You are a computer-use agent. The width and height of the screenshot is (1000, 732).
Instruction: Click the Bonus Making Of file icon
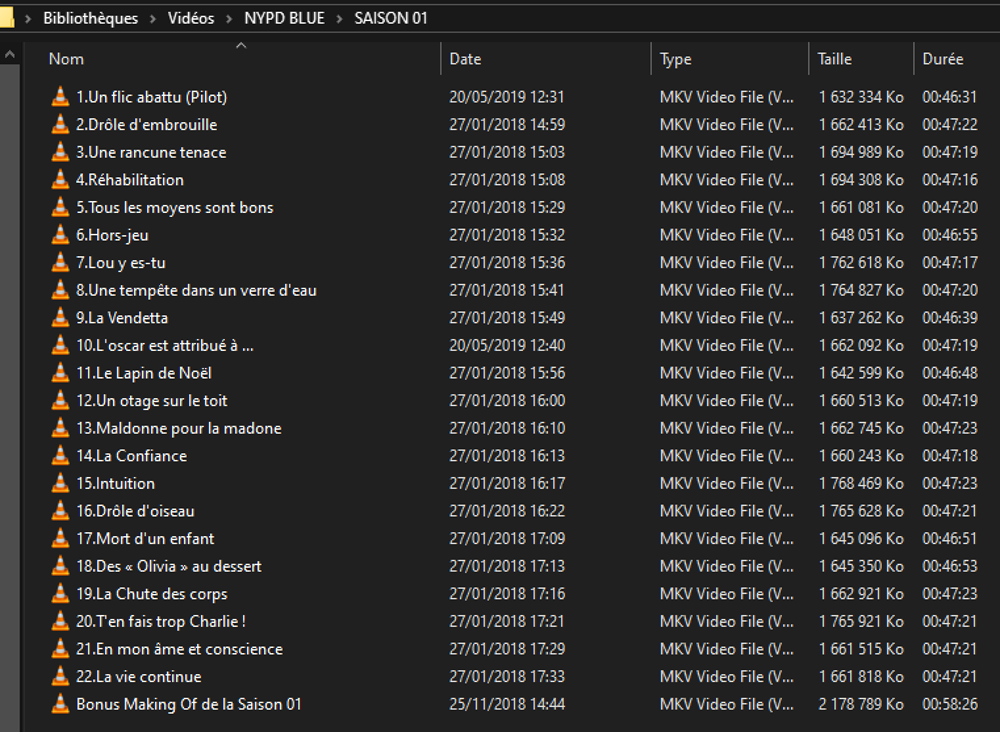tap(60, 704)
